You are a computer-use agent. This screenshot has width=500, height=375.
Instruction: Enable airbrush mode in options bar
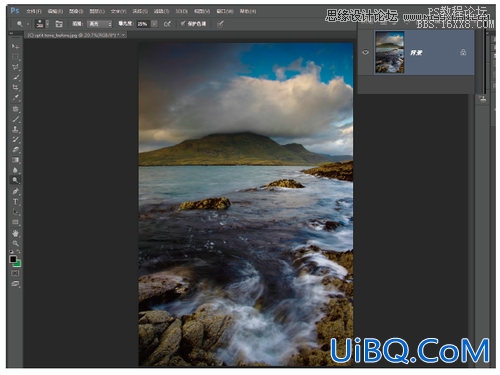click(167, 24)
